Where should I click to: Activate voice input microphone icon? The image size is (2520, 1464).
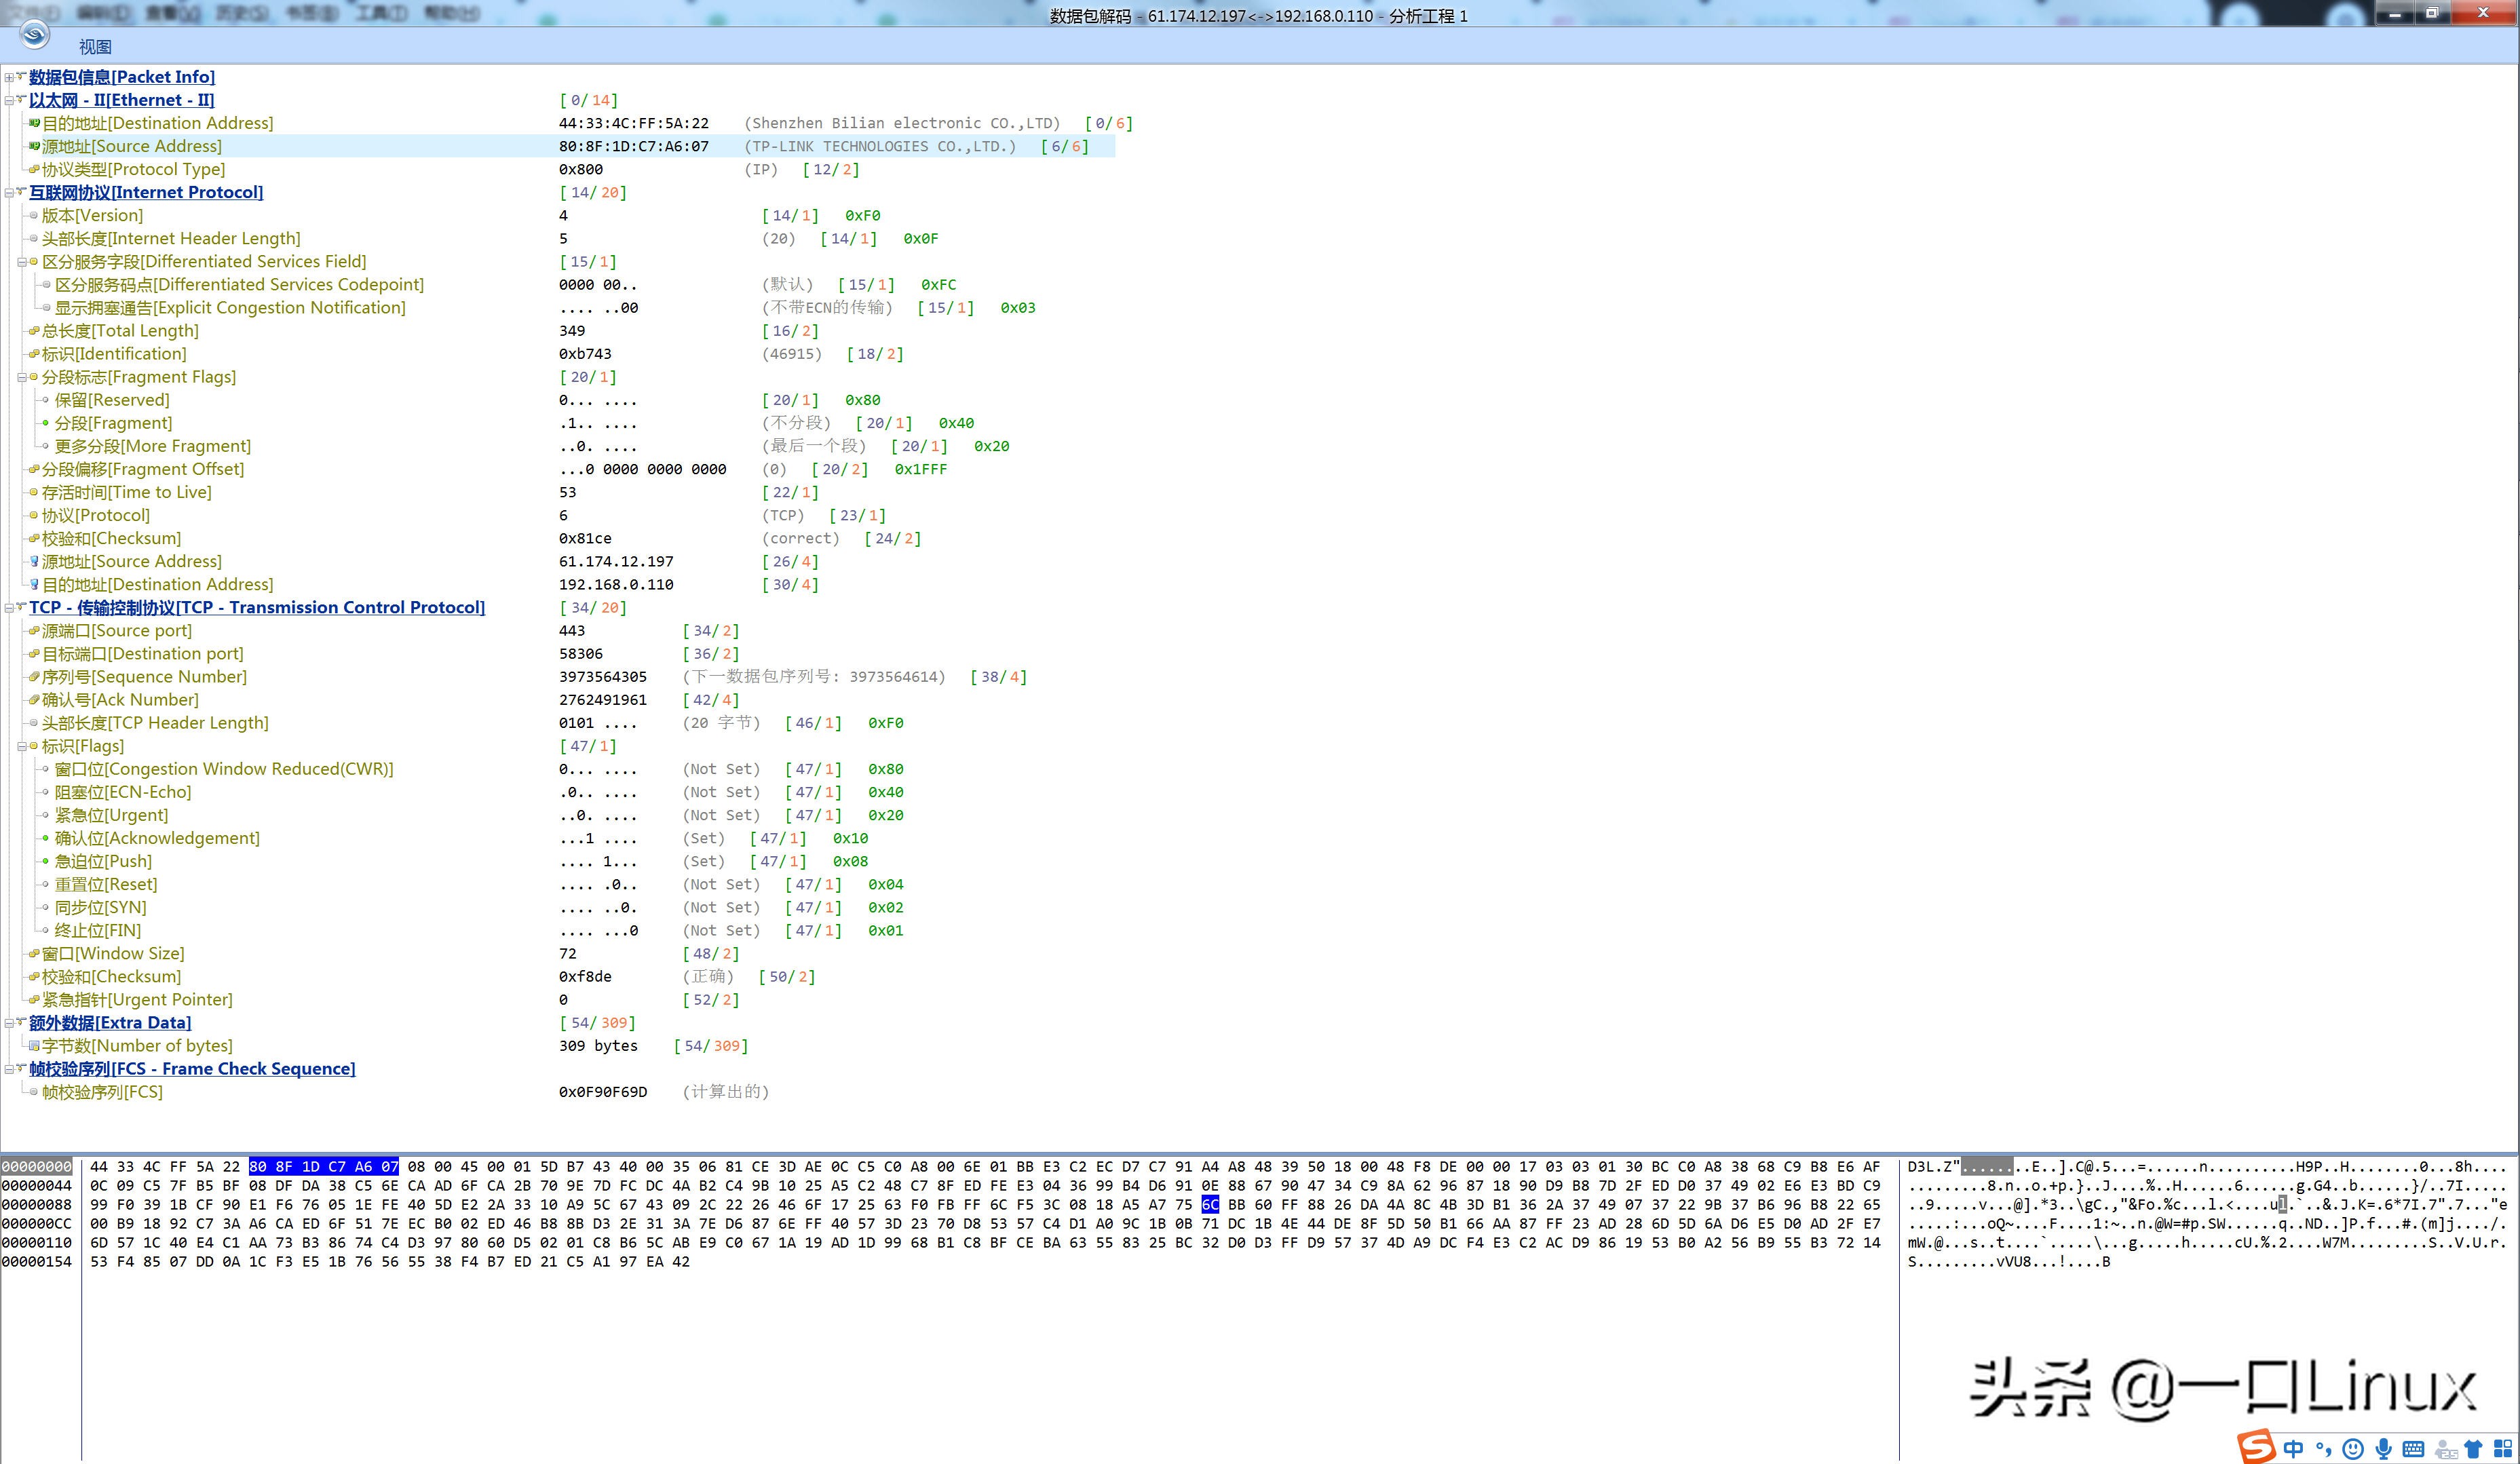[2383, 1448]
